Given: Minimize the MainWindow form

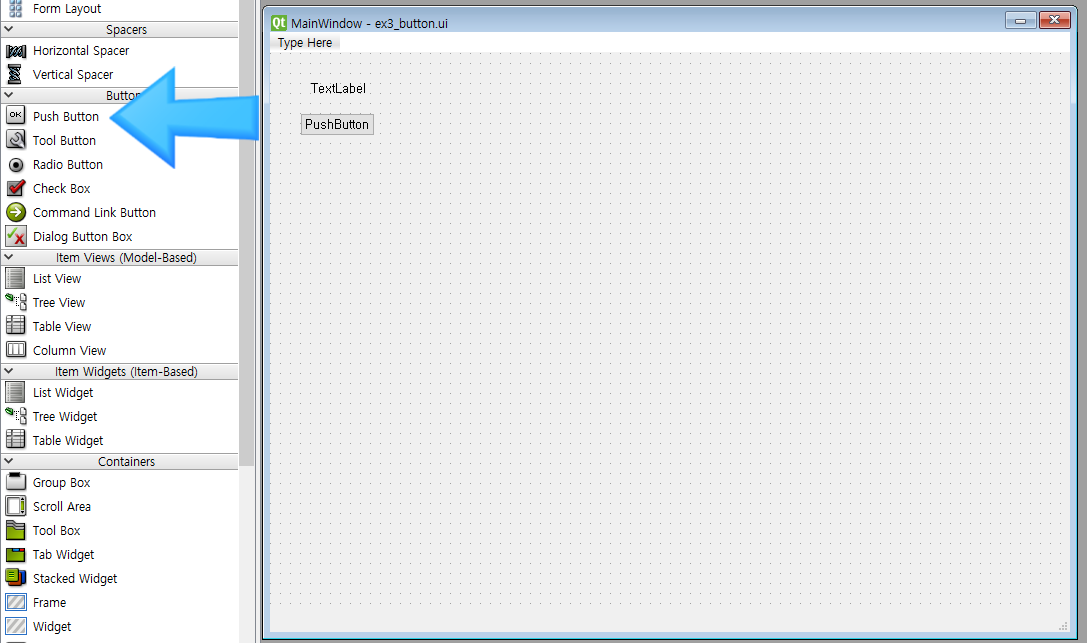Looking at the screenshot, I should 1020,20.
